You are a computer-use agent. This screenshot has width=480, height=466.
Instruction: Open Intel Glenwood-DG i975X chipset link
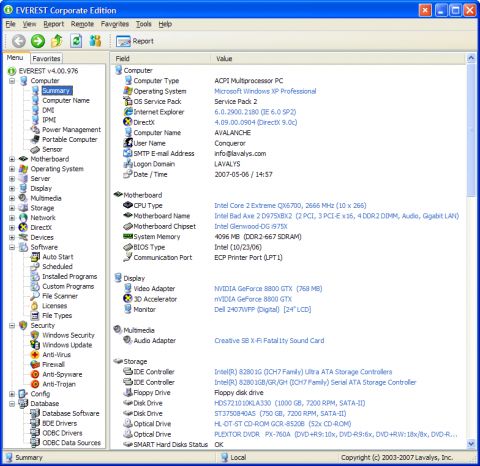[251, 226]
